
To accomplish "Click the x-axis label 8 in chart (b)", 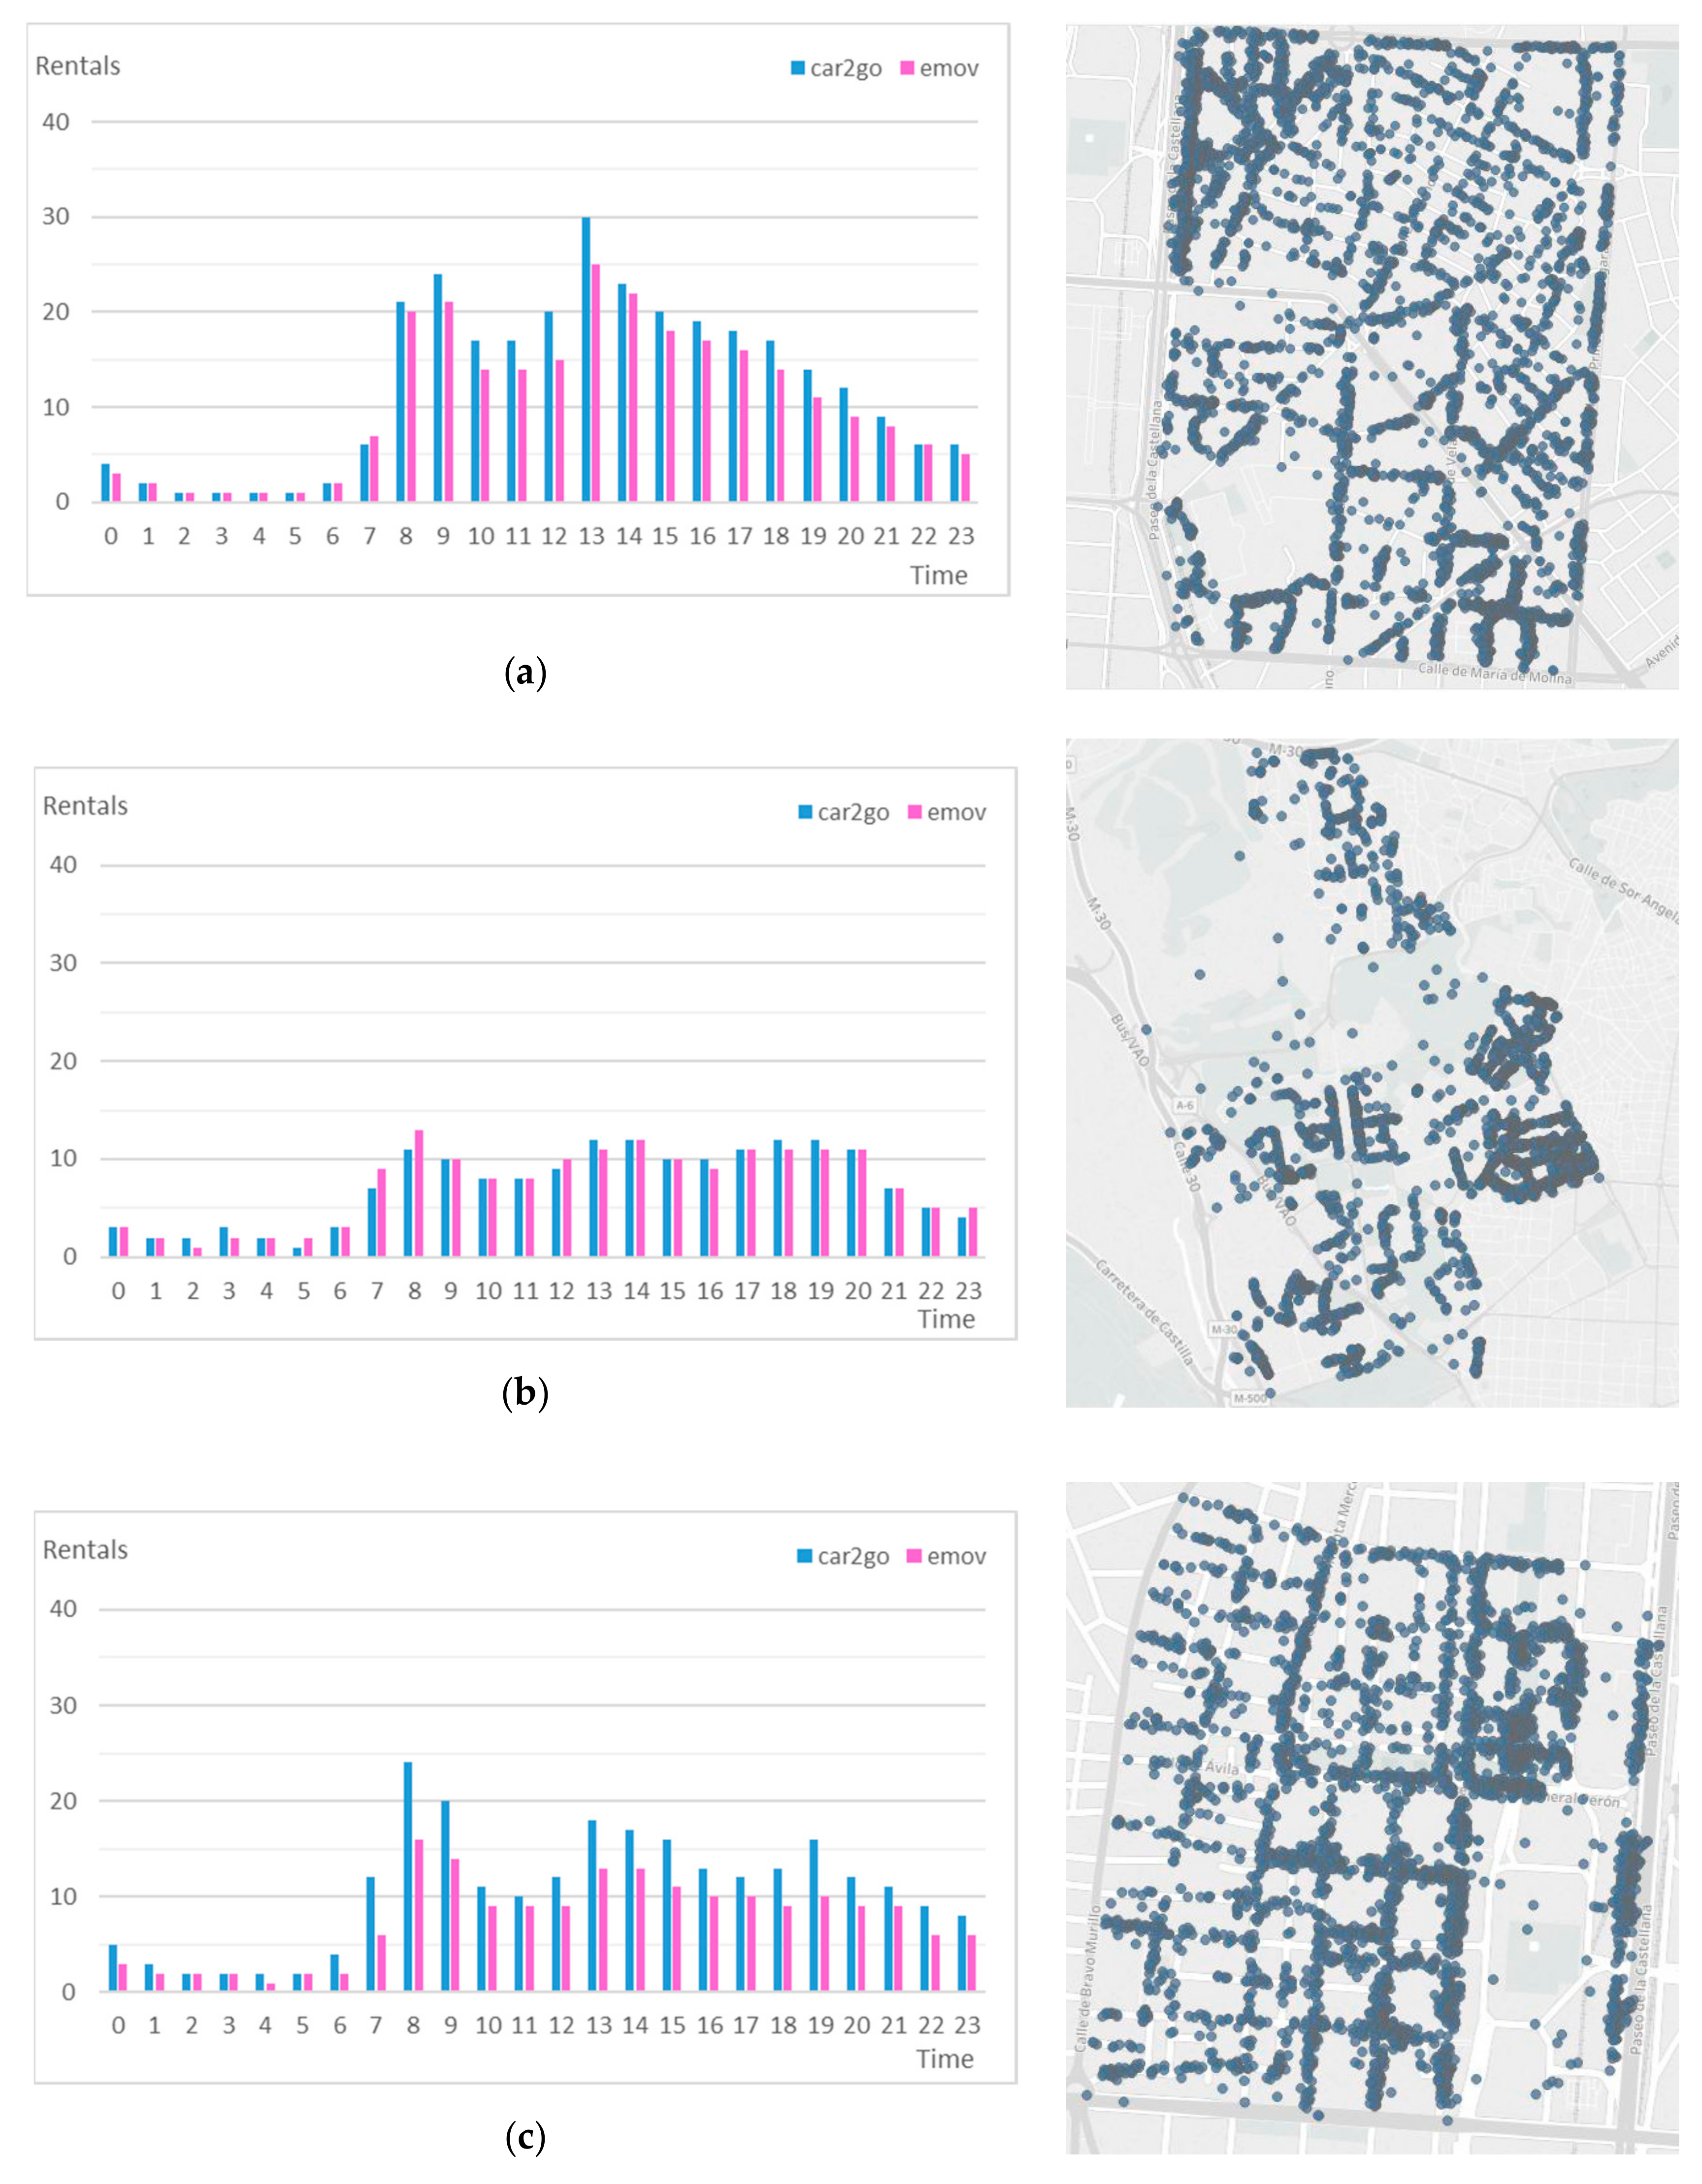I will coord(414,1291).
